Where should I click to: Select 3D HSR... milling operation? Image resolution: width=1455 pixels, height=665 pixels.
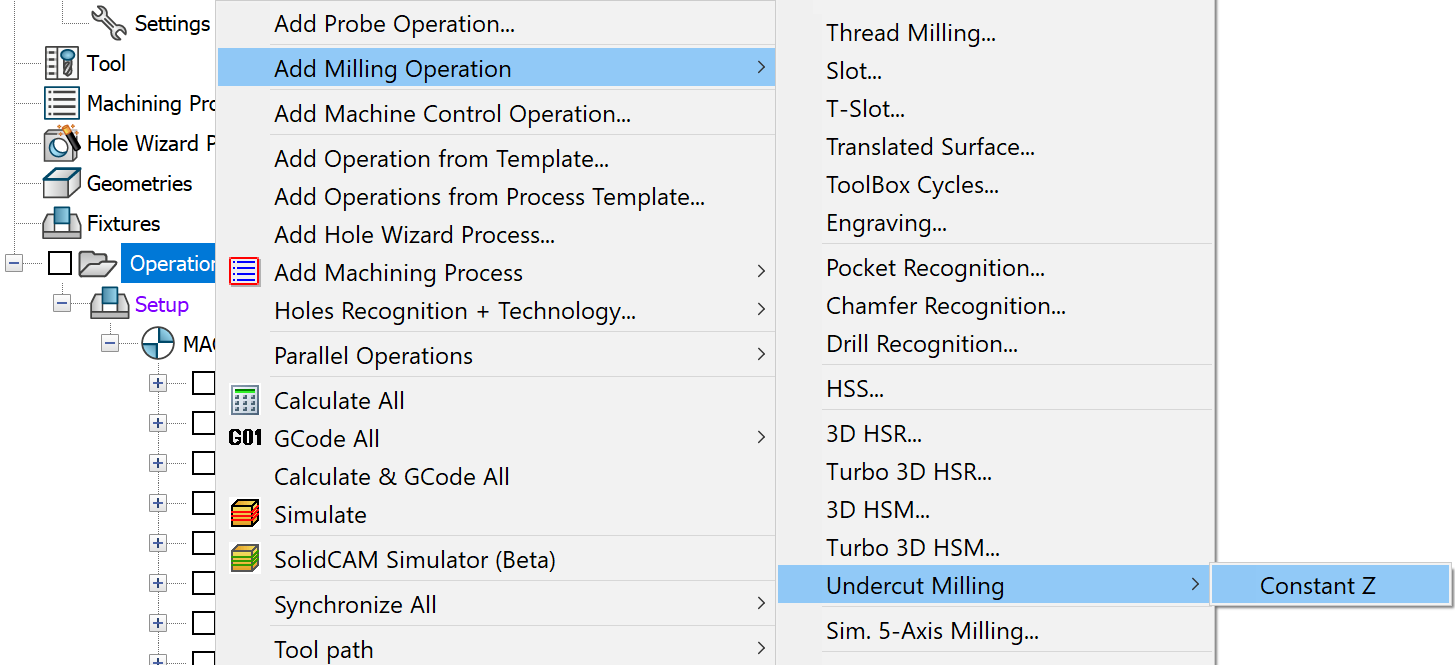click(x=874, y=434)
